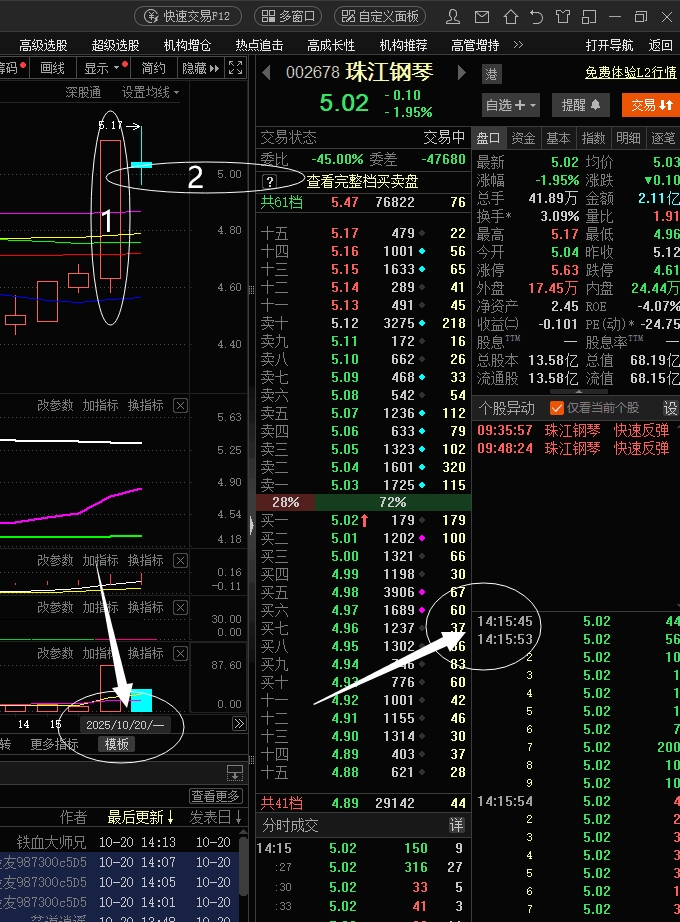Switch to 盘口 tab
The height and width of the screenshot is (922, 680).
click(x=488, y=138)
